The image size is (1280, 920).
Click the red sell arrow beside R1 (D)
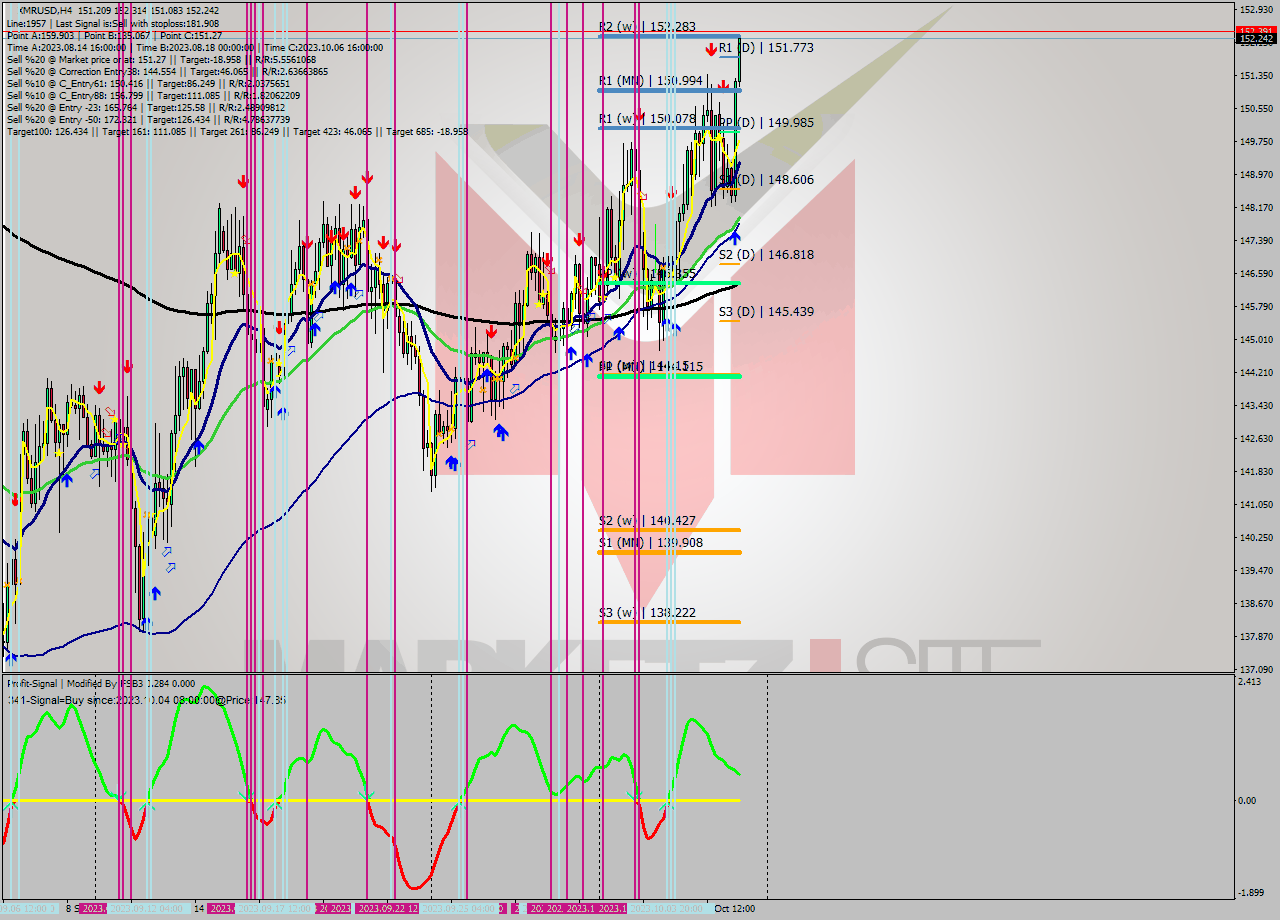(710, 48)
